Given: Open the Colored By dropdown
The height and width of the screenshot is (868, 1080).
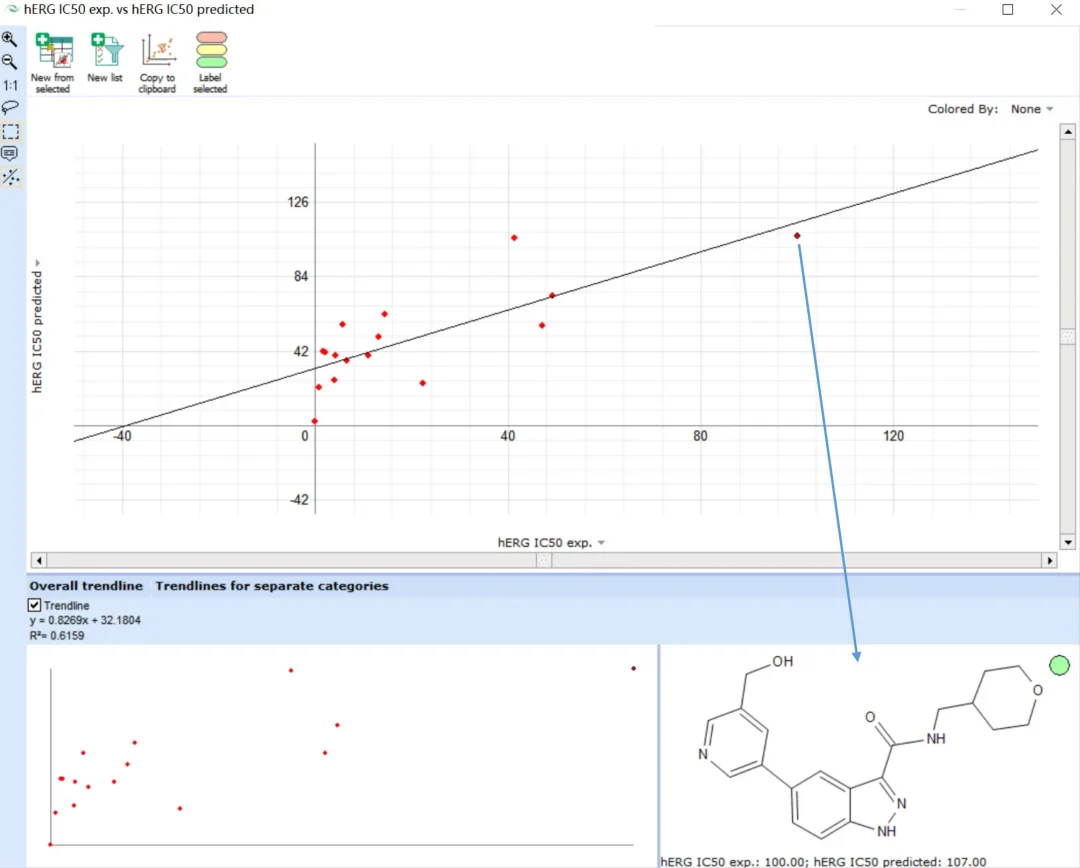Looking at the screenshot, I should coord(1032,109).
